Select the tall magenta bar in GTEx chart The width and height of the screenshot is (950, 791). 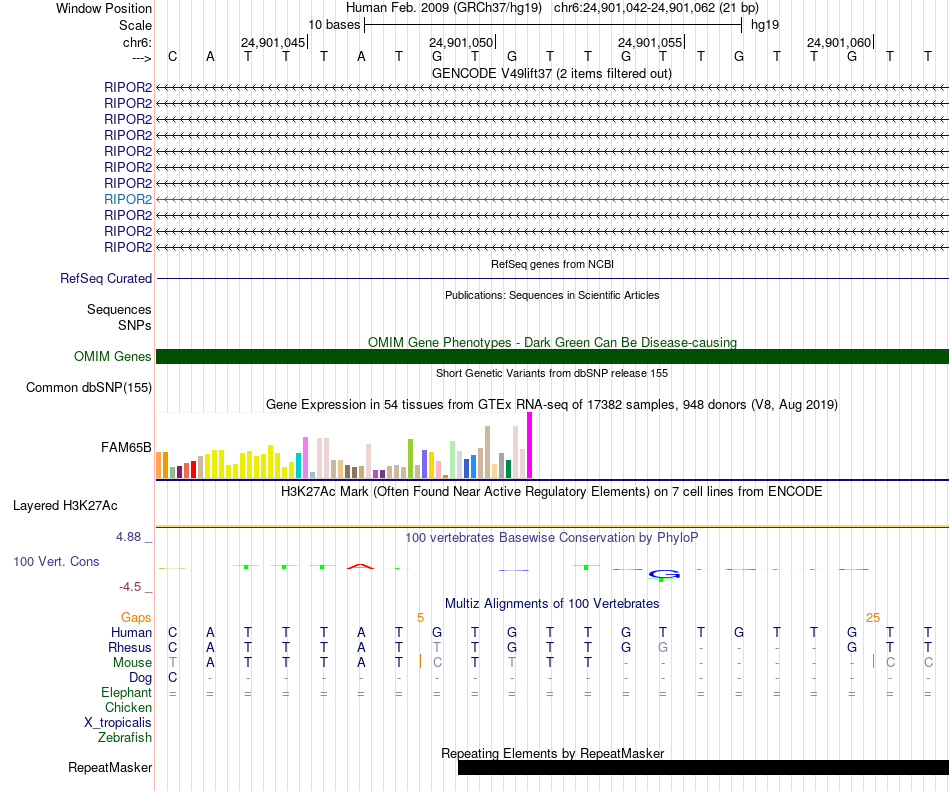pyautogui.click(x=530, y=445)
